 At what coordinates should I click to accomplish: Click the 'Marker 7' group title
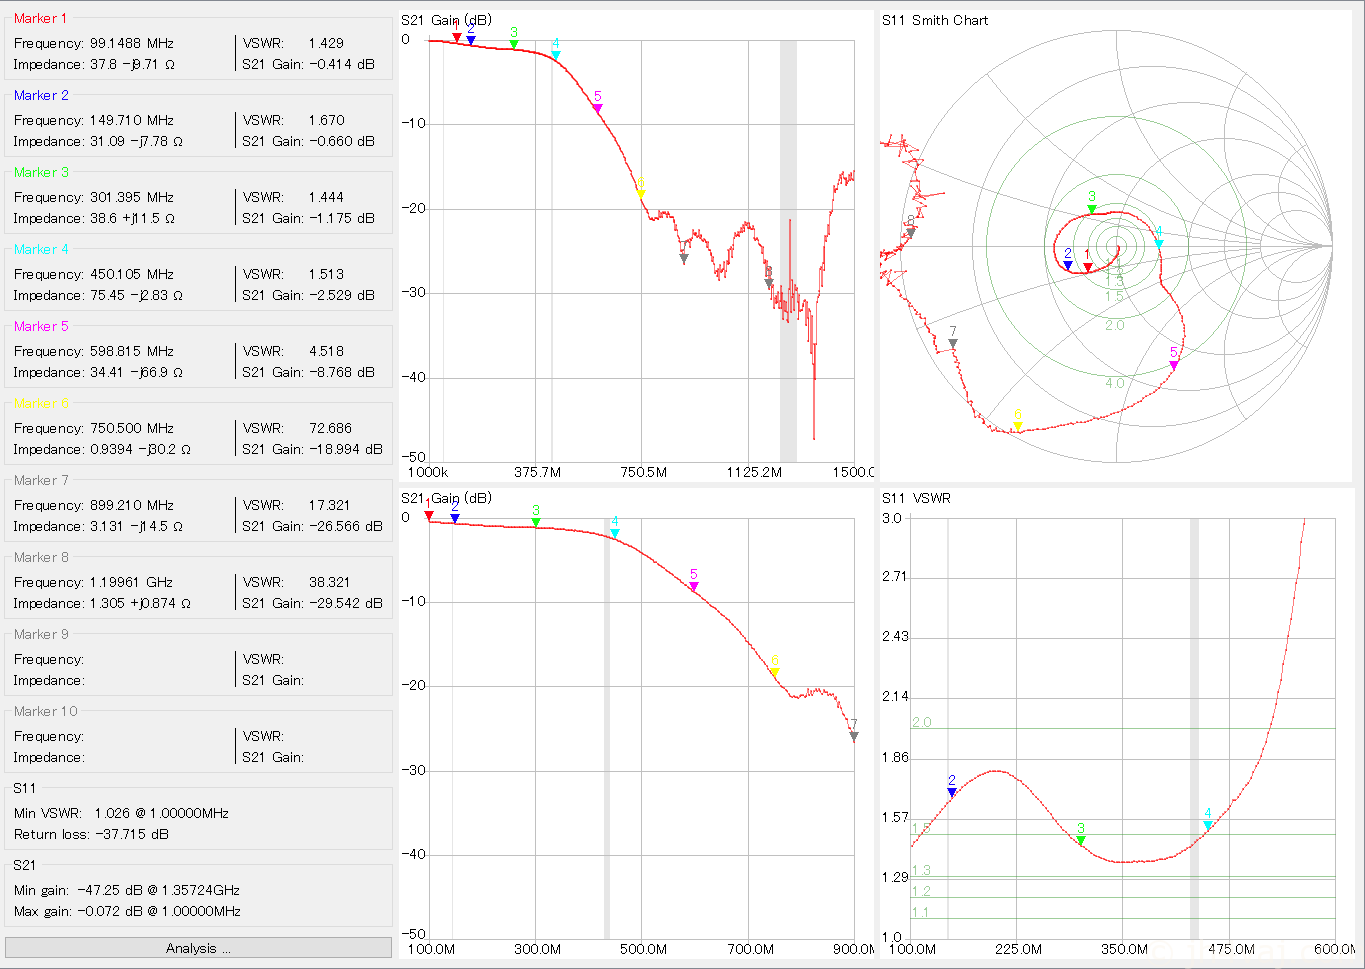pos(41,480)
